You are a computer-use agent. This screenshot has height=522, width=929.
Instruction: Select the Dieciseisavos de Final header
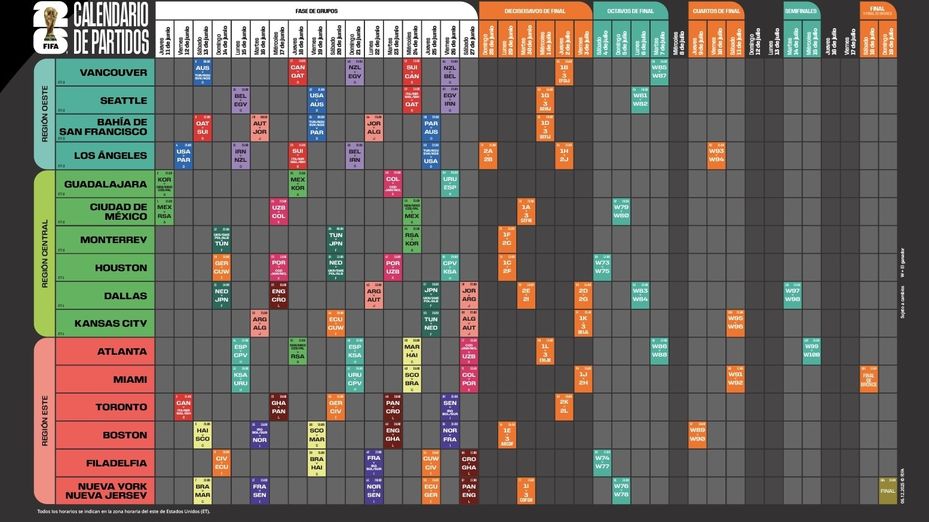point(531,10)
